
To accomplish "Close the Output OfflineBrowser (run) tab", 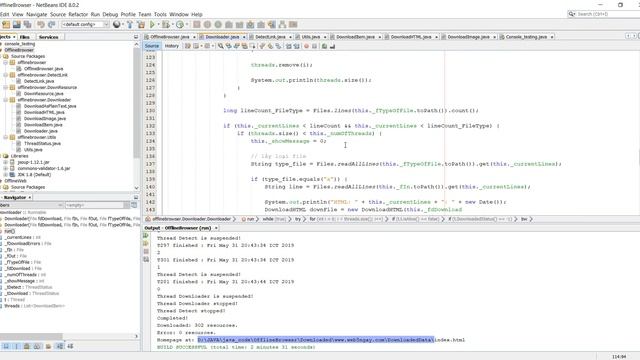I will (x=216, y=228).
